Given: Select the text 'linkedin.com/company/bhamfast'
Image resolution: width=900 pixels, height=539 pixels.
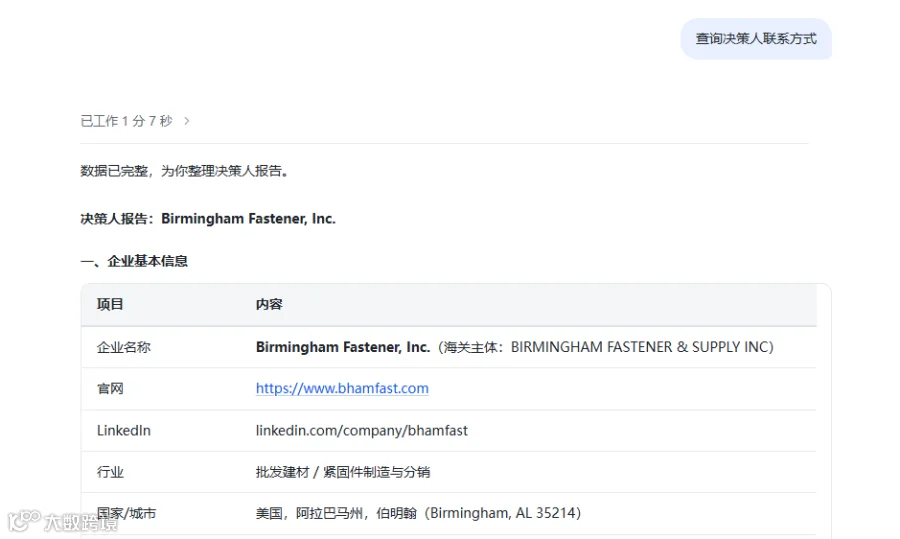Looking at the screenshot, I should [x=362, y=431].
